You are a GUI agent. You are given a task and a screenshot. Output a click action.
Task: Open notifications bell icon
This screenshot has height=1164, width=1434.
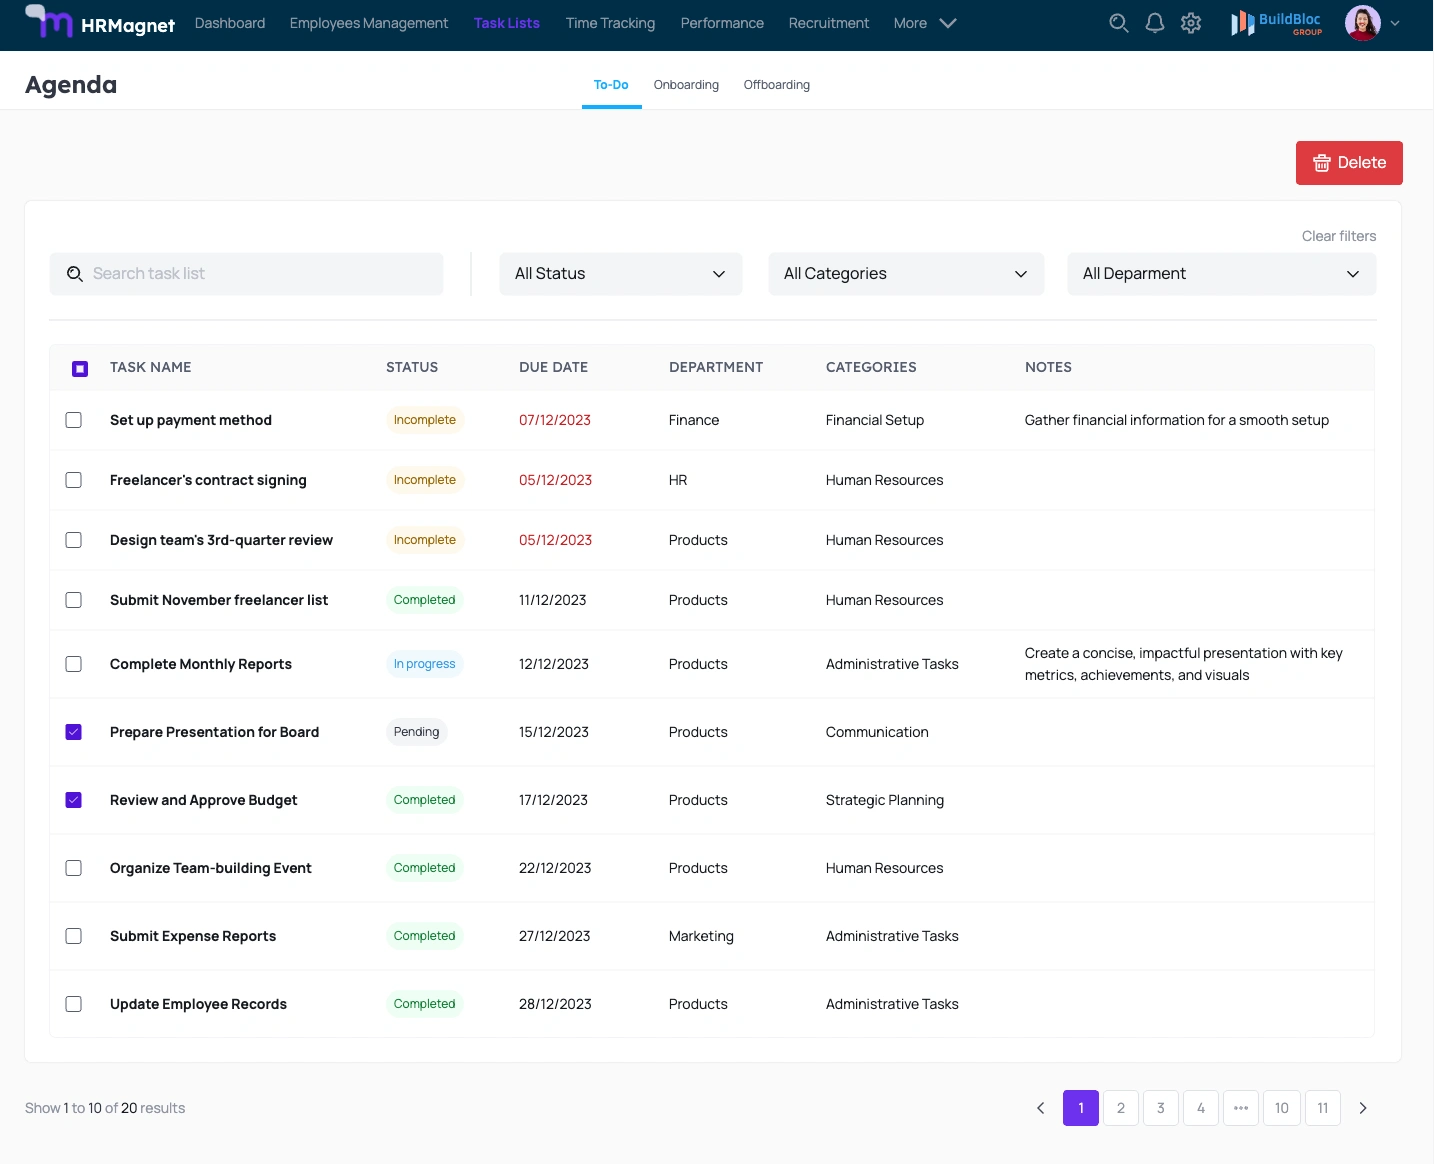coord(1155,23)
